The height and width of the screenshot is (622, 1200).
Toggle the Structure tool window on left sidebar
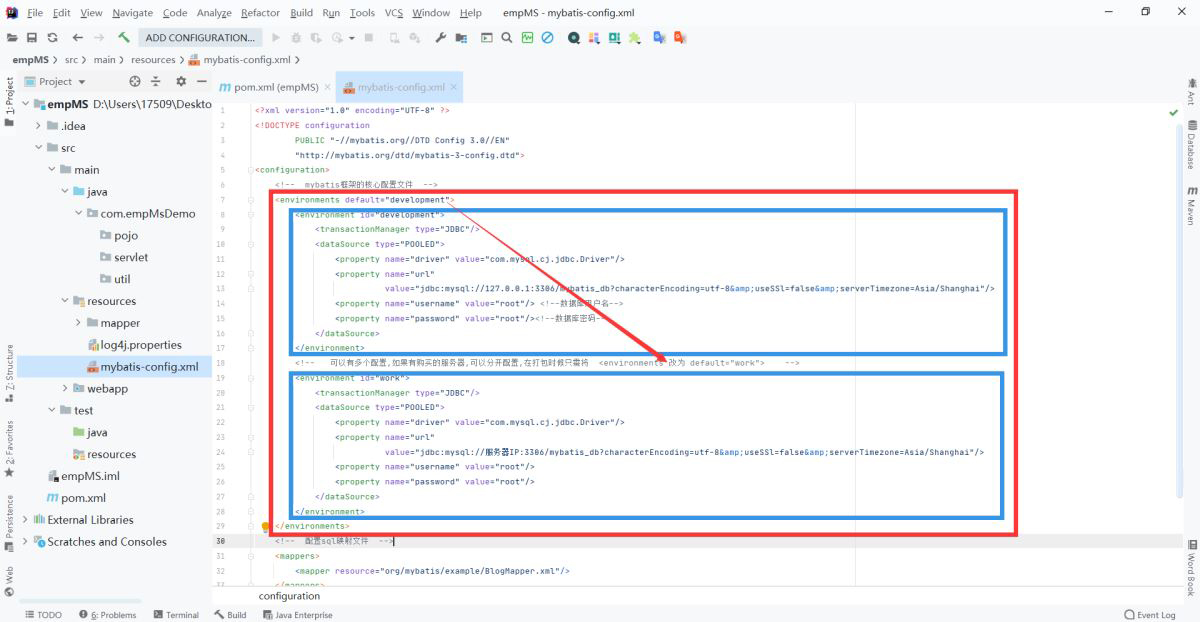coord(9,367)
